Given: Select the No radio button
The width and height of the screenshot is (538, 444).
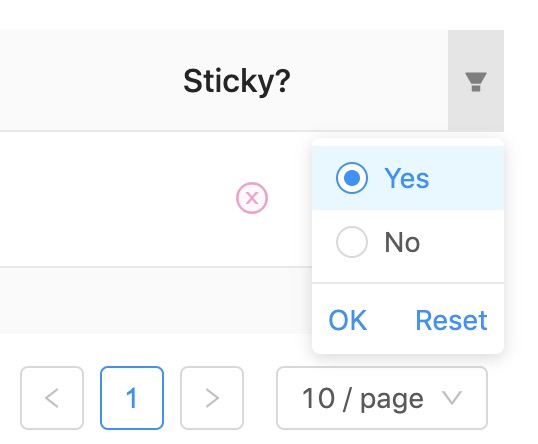Looking at the screenshot, I should pyautogui.click(x=352, y=242).
